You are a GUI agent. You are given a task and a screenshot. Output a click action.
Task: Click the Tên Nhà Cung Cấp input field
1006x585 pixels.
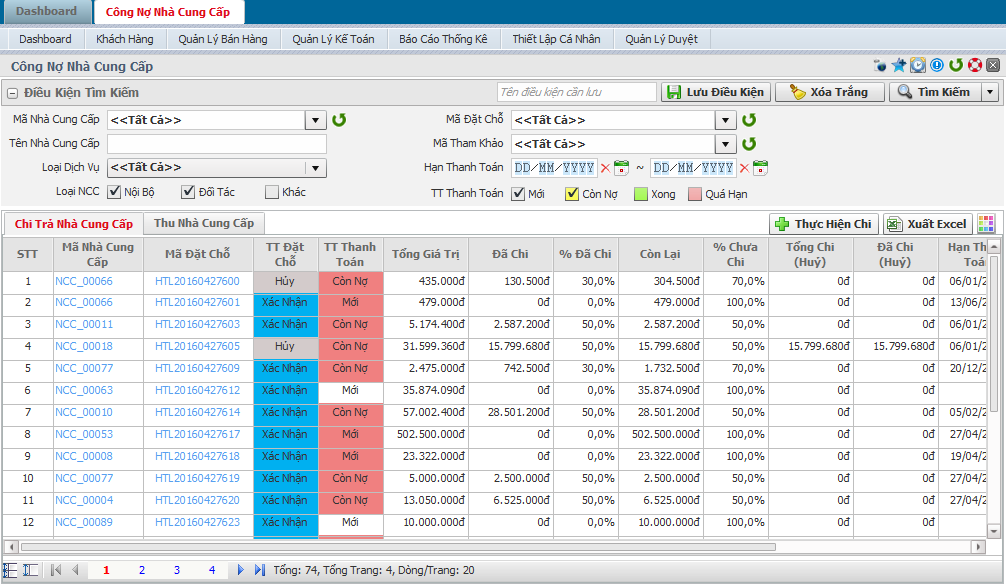point(217,144)
